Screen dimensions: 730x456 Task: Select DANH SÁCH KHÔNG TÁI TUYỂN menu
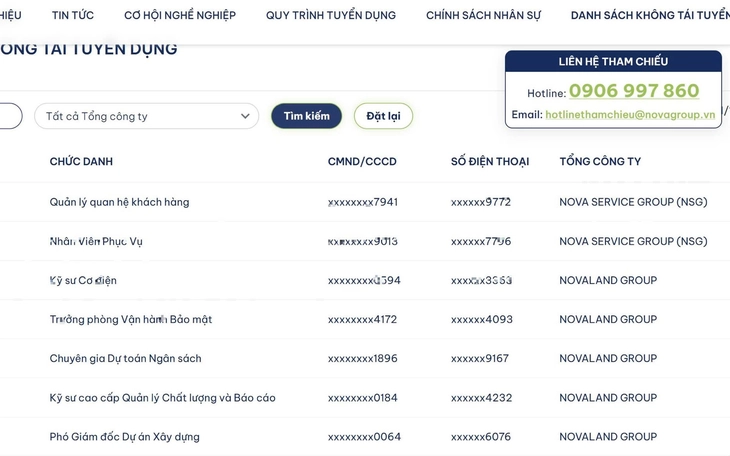(650, 15)
